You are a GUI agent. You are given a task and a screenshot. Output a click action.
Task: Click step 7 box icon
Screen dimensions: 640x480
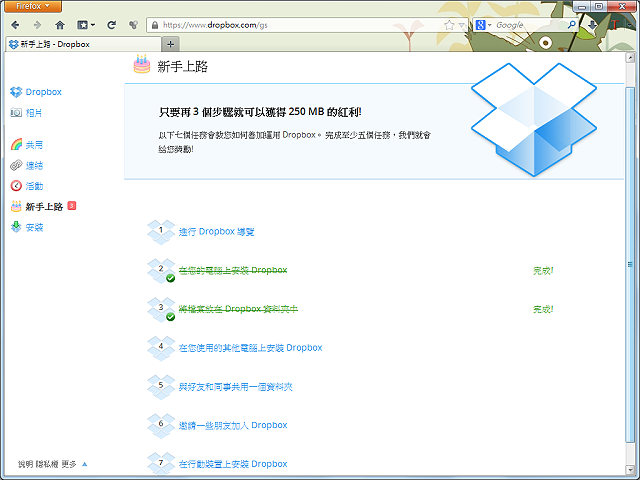coord(161,464)
